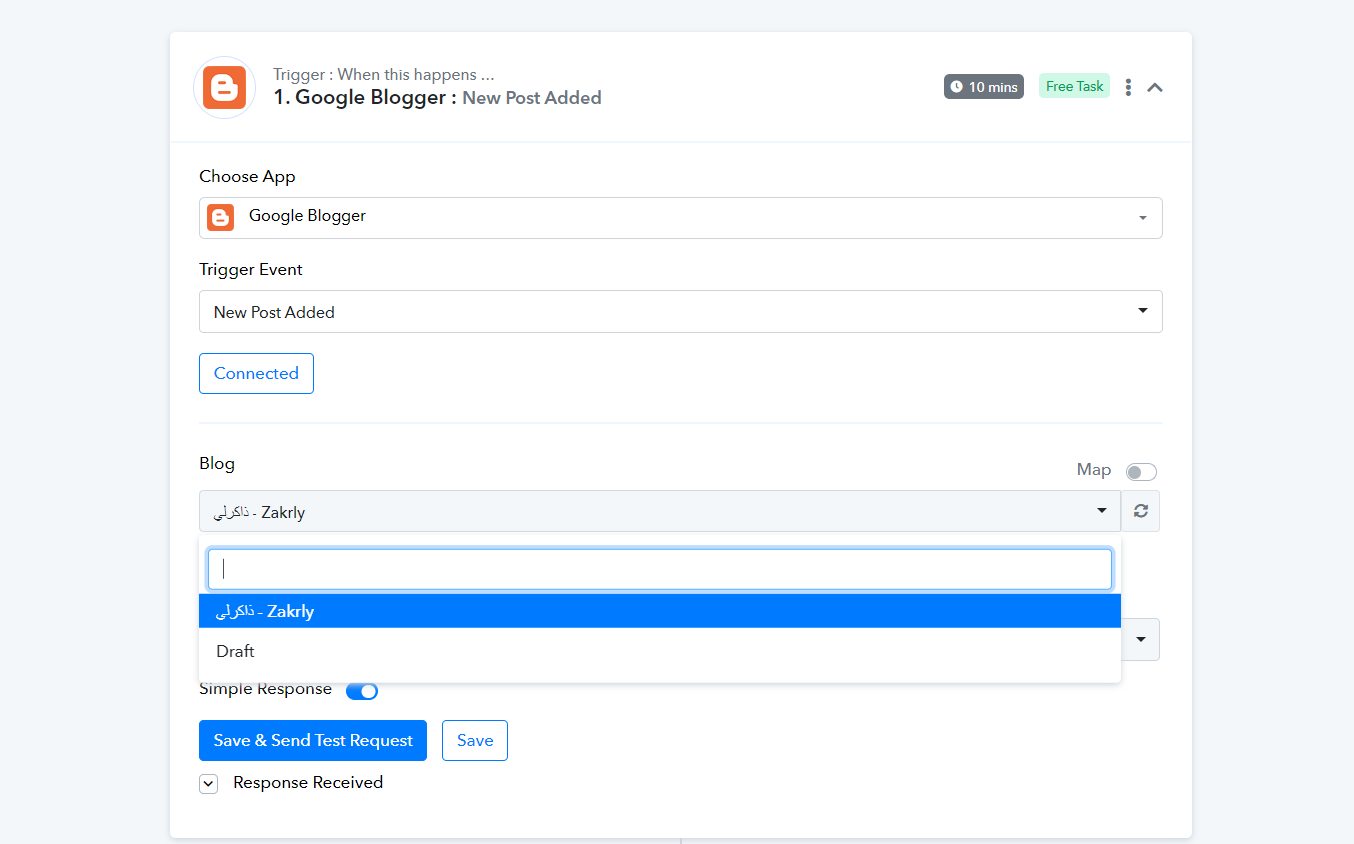The height and width of the screenshot is (844, 1354).
Task: Focus the Blog search input field
Action: point(660,569)
